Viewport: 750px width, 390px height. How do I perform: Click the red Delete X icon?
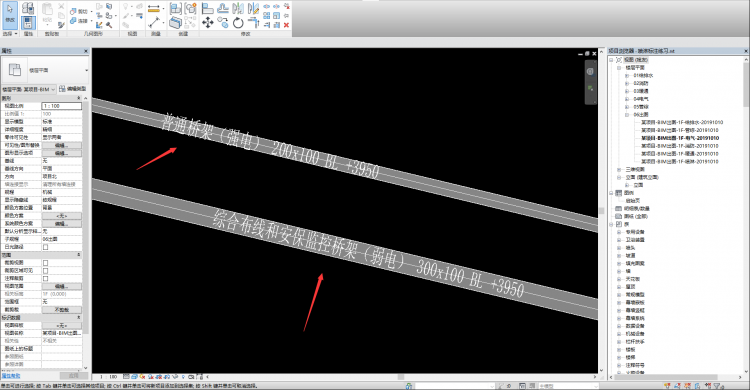(287, 24)
